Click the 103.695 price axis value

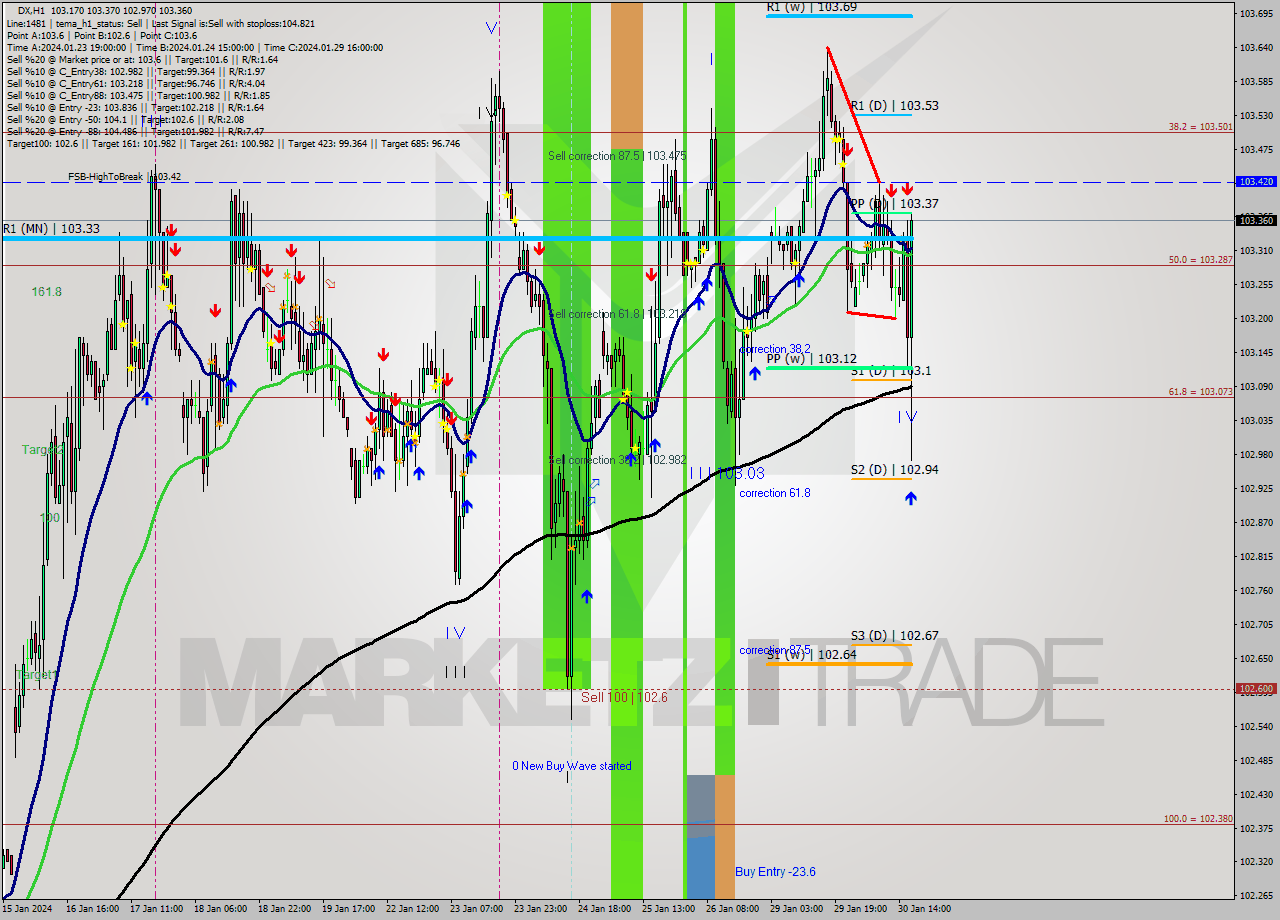coord(1256,14)
